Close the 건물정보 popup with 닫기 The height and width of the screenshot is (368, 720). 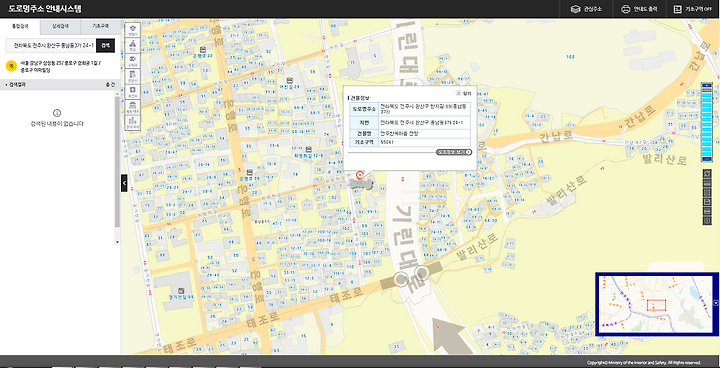(464, 93)
